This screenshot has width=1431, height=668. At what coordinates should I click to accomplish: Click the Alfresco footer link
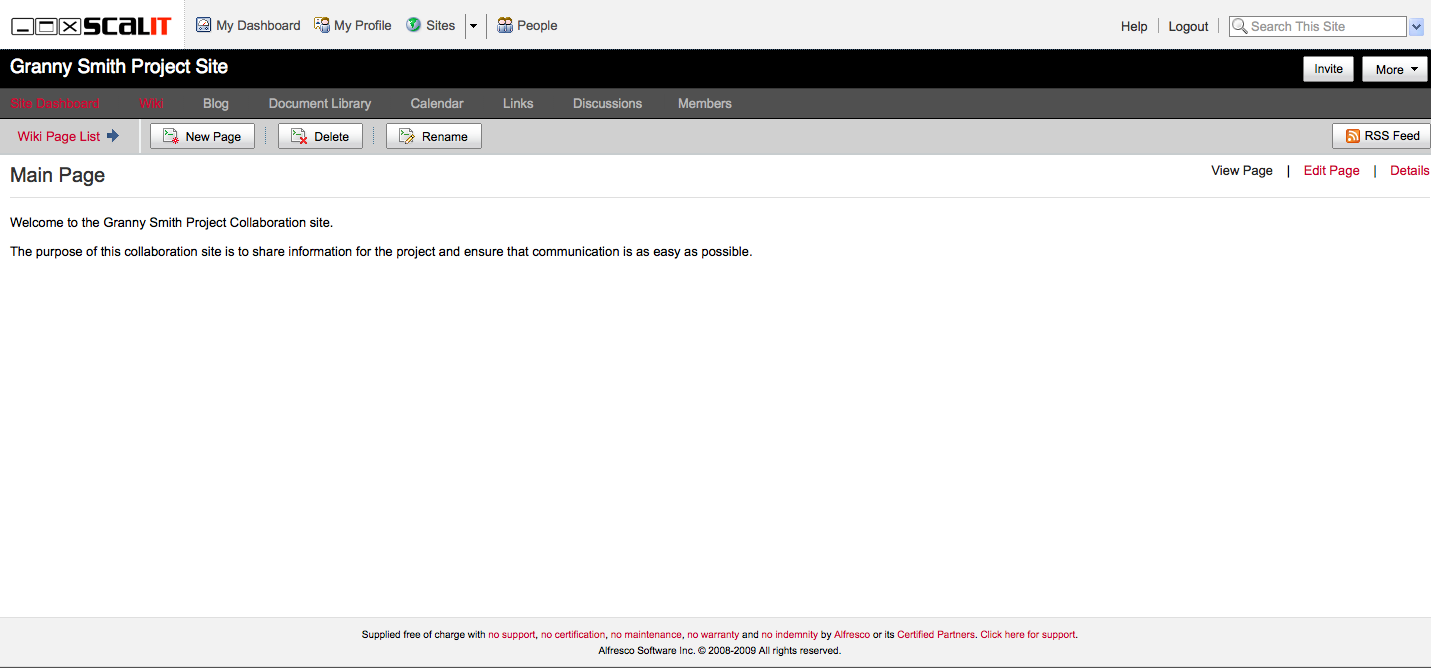point(852,634)
